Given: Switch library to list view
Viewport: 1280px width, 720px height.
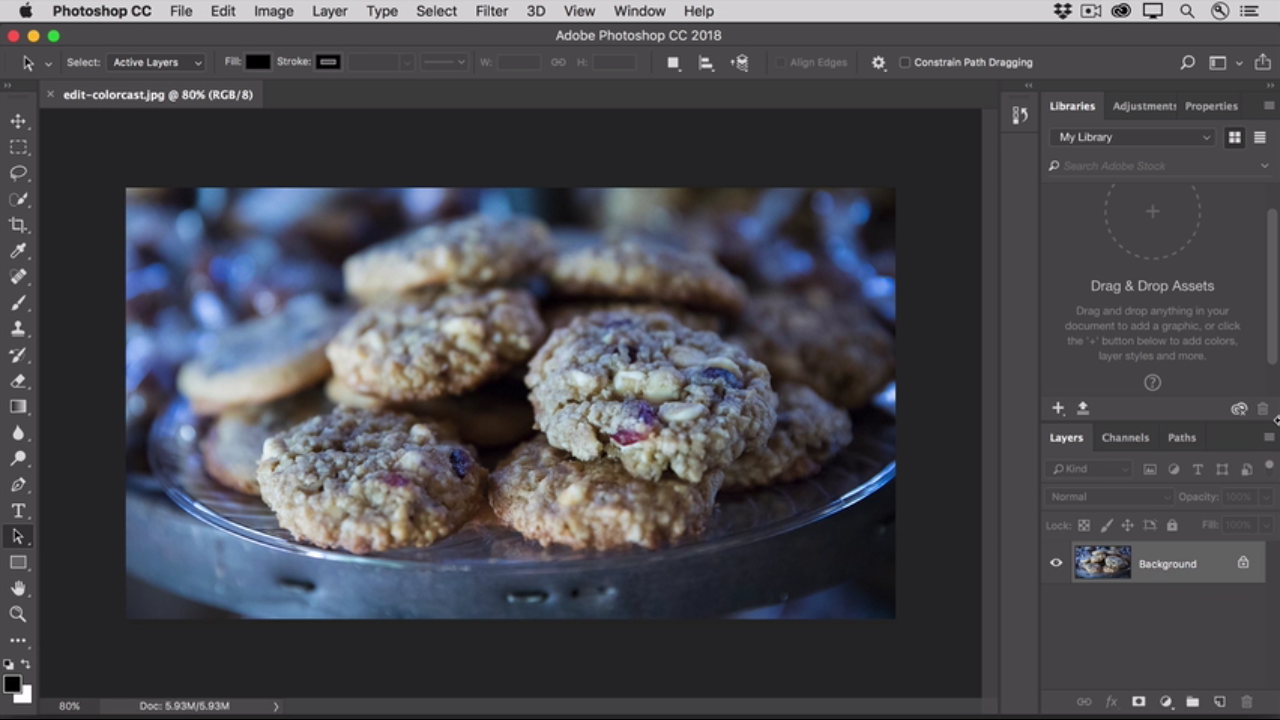Looking at the screenshot, I should 1259,137.
